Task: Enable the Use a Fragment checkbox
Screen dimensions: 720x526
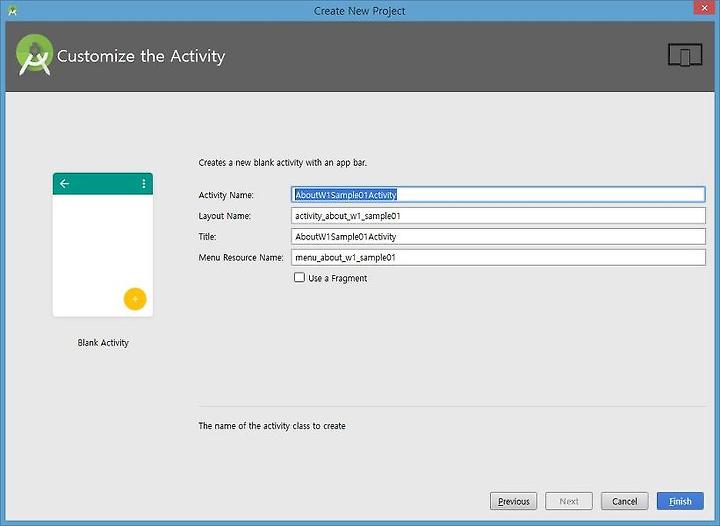Action: [x=299, y=277]
